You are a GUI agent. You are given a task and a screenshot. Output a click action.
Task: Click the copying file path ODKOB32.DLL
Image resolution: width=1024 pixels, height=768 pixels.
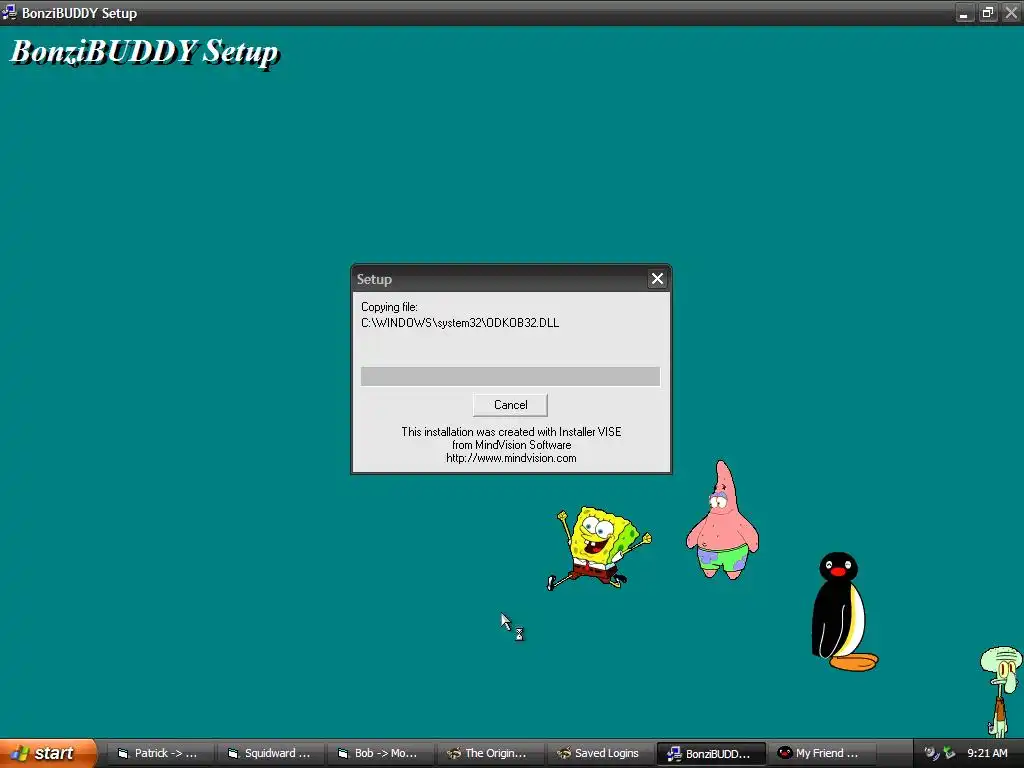click(460, 323)
